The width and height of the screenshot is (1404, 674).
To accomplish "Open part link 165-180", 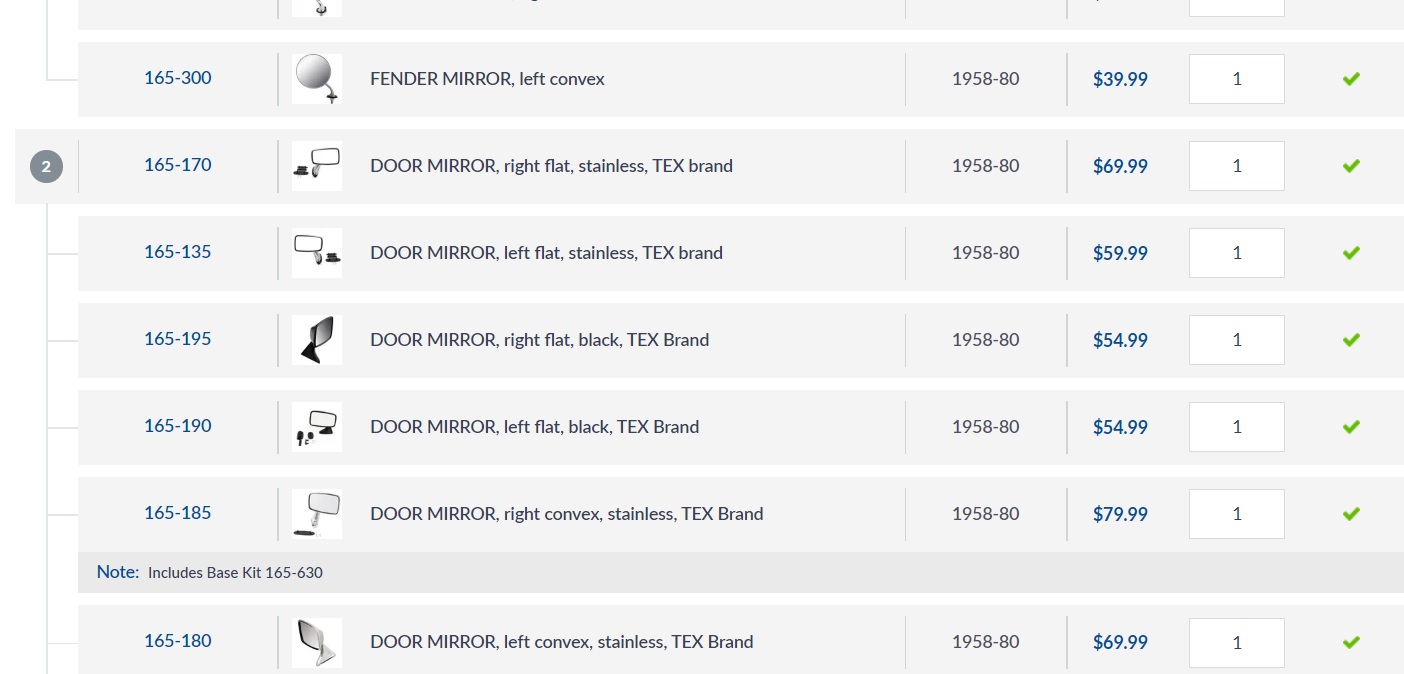I will click(x=178, y=641).
